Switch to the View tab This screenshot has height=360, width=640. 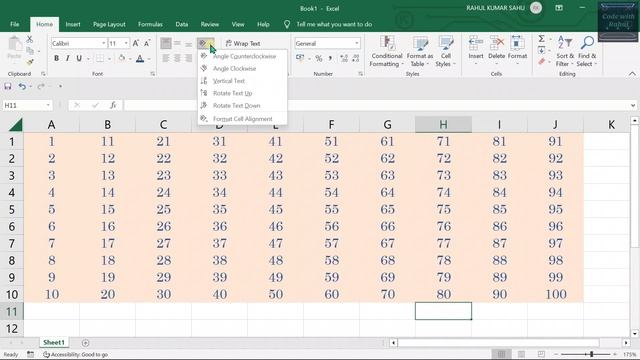coord(238,24)
